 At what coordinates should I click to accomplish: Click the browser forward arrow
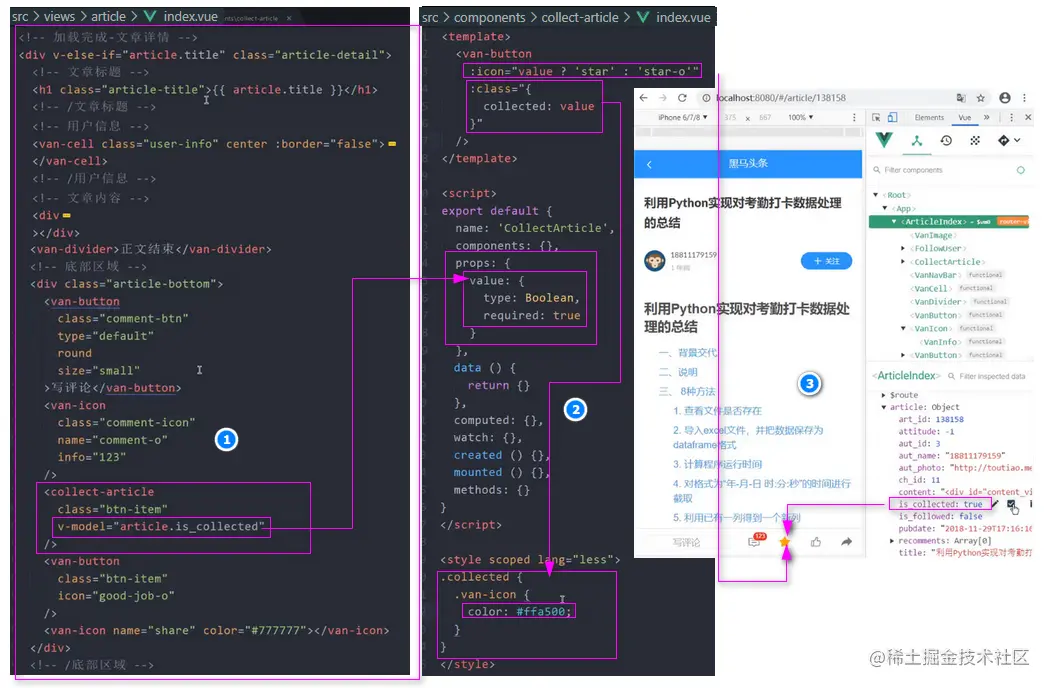click(x=663, y=98)
